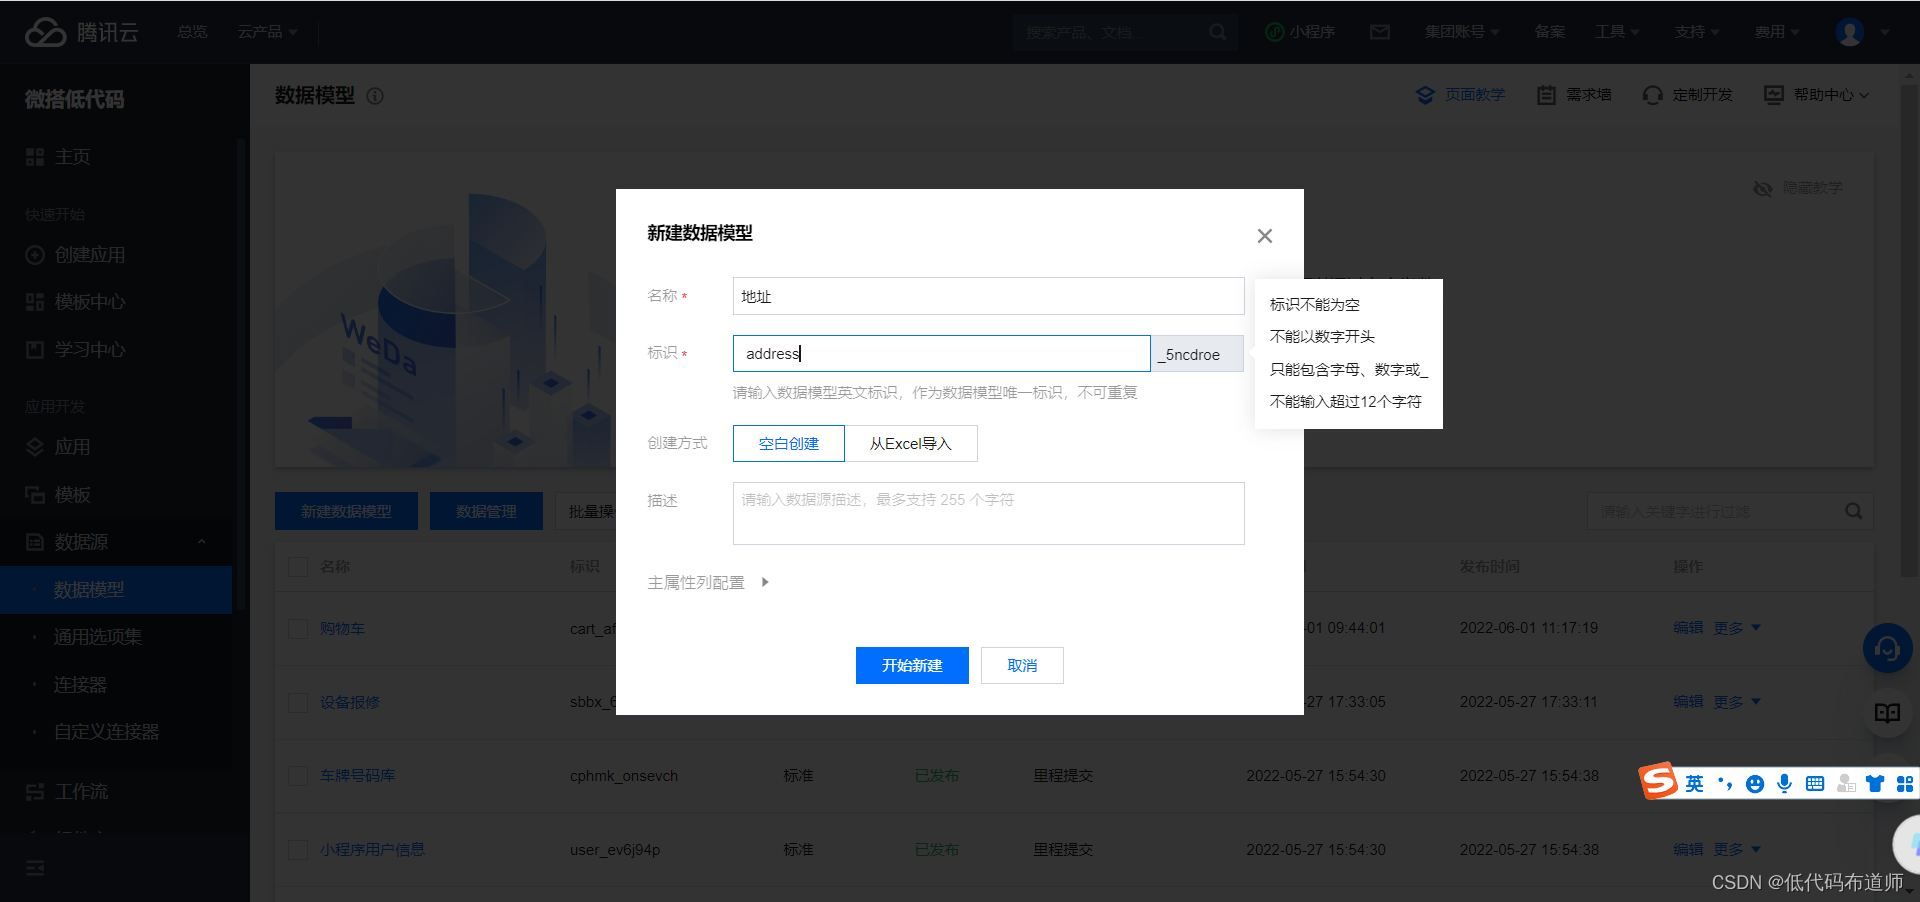Expand 主属性列配置 section

(x=708, y=582)
